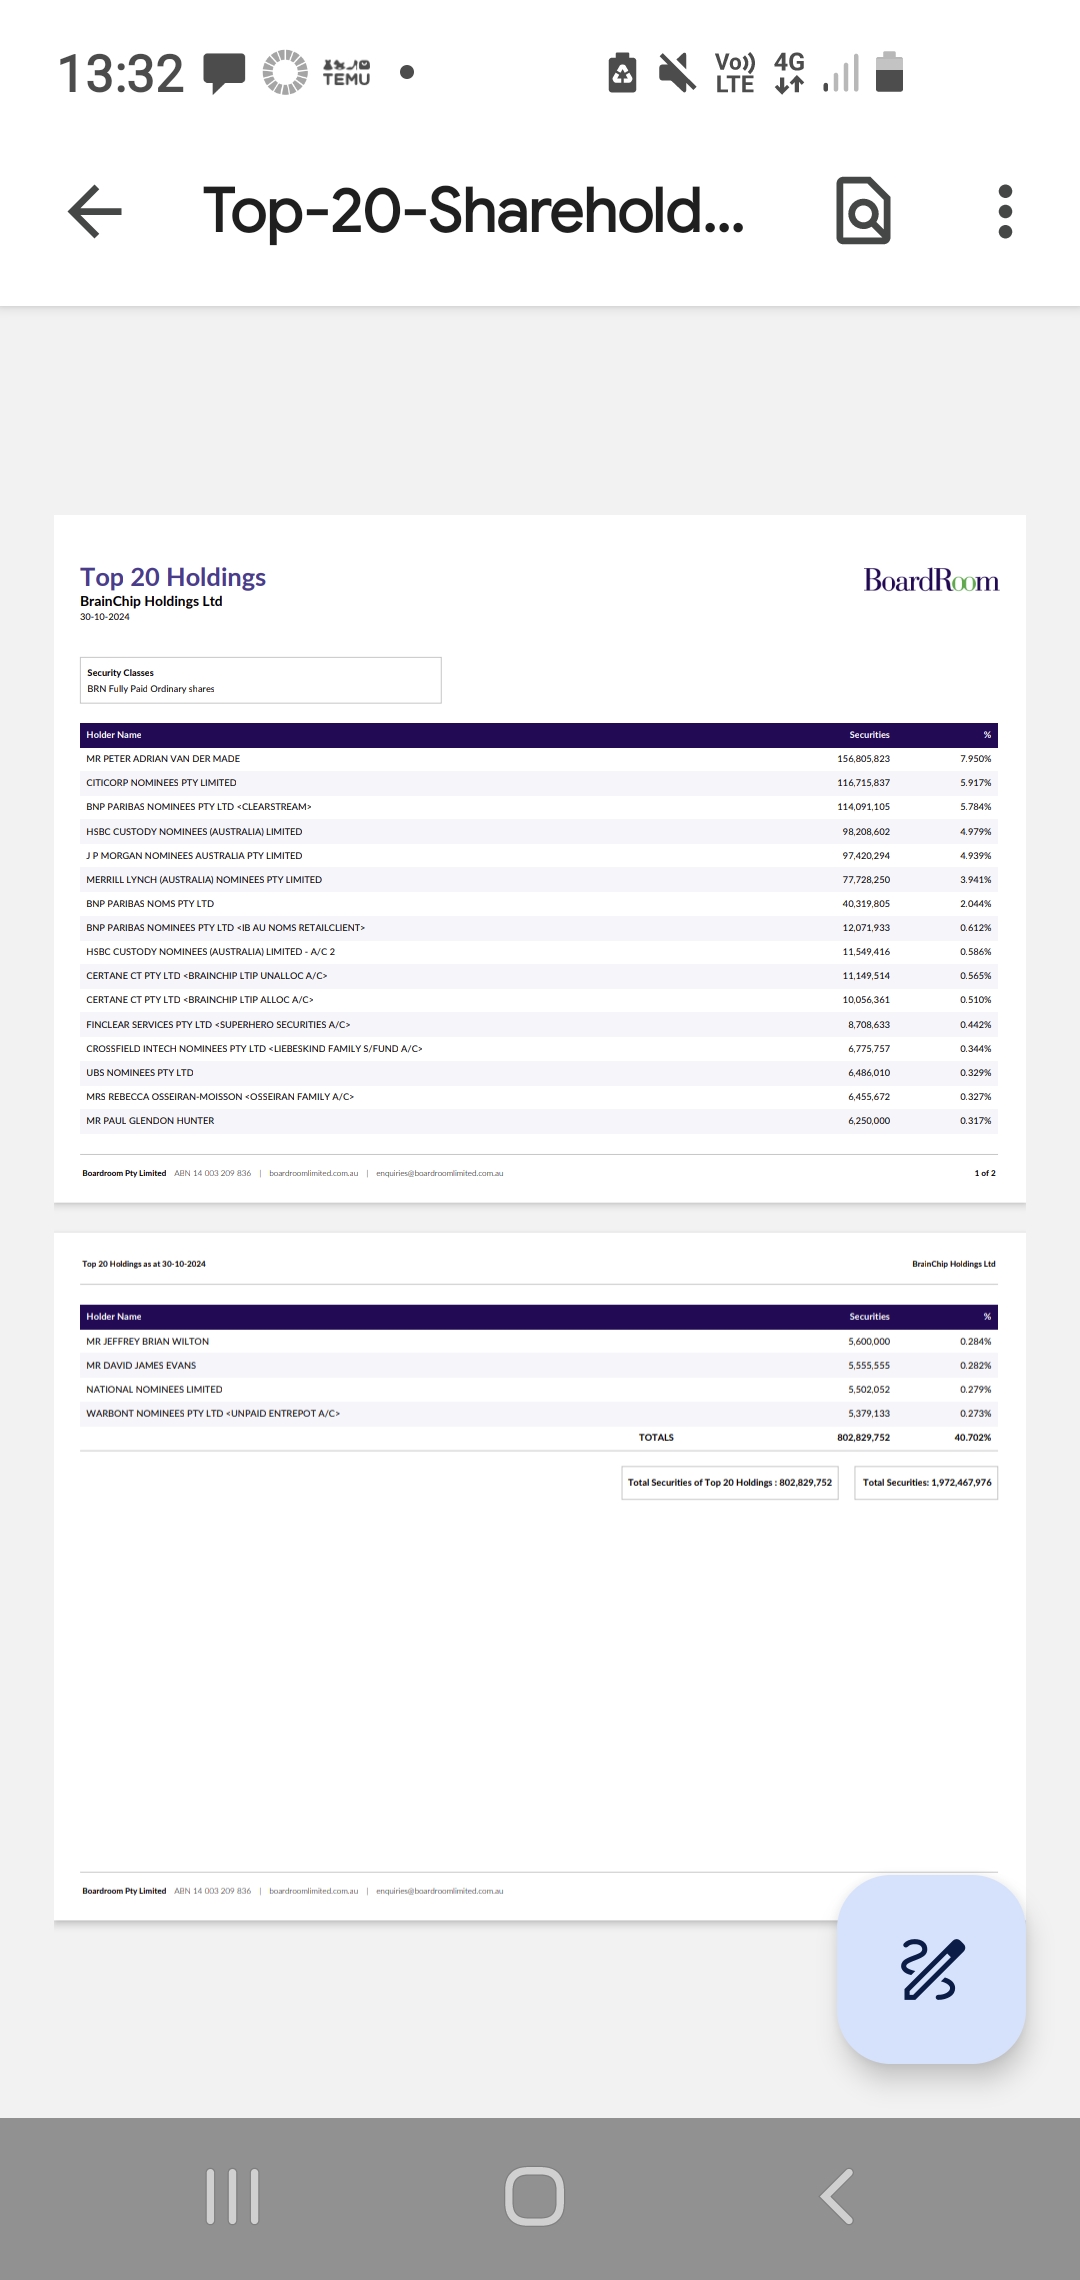Image resolution: width=1080 pixels, height=2280 pixels.
Task: Tap row NATIONAL NOMINEES LIMITED
Action: (539, 1390)
